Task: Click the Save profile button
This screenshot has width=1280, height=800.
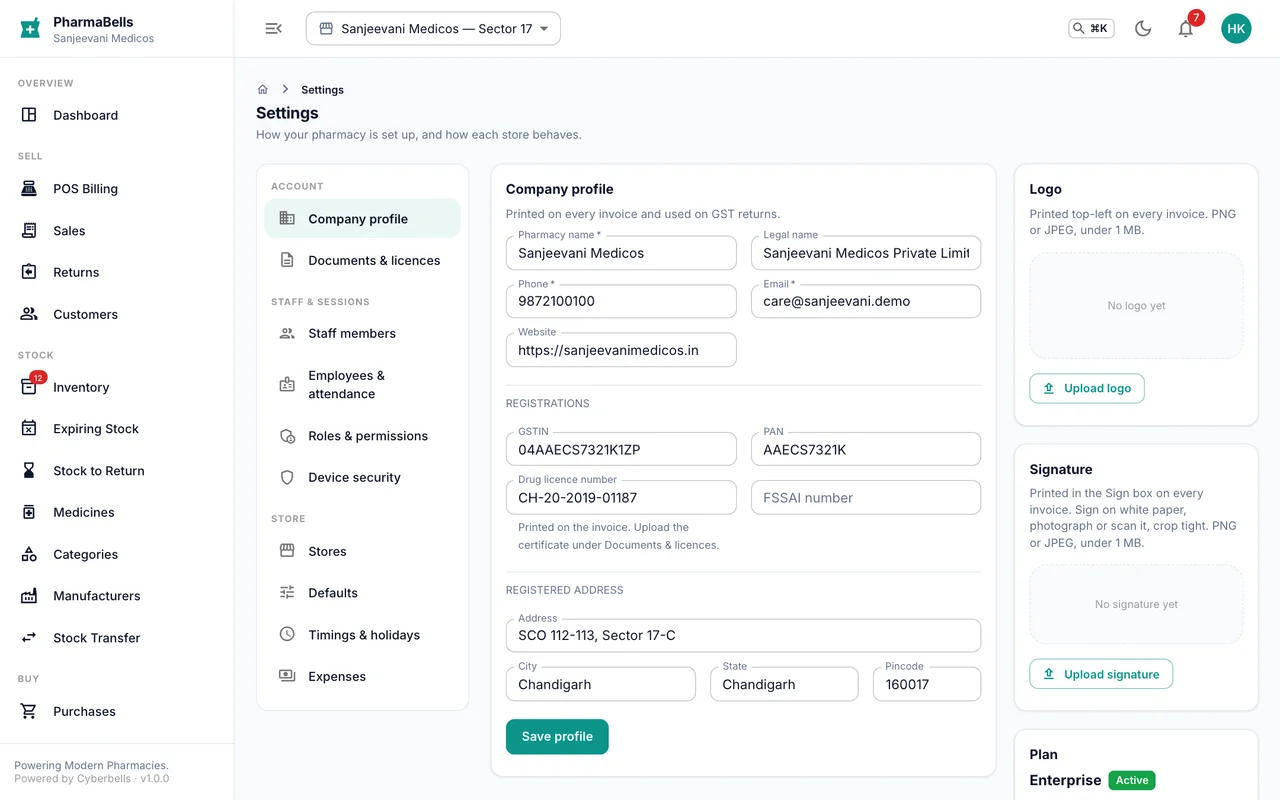Action: pos(557,736)
